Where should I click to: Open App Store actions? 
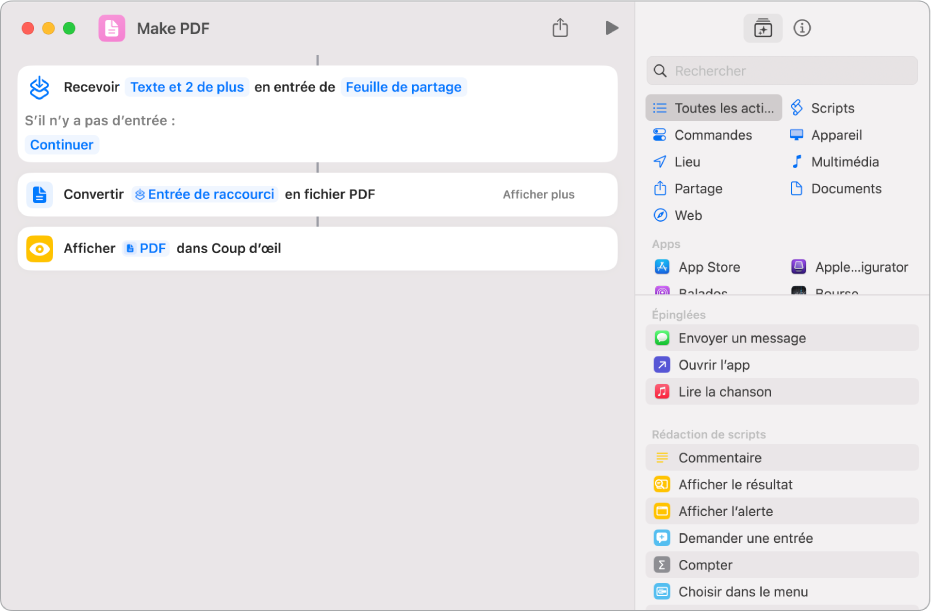[x=697, y=267]
